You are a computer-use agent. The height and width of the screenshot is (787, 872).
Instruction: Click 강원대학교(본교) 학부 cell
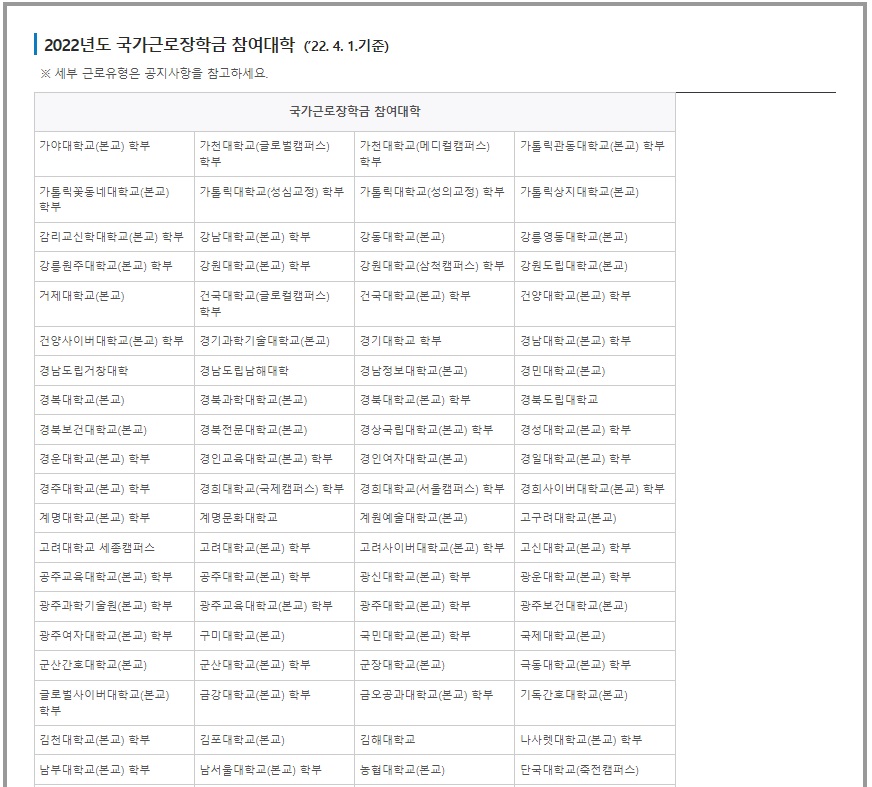(275, 266)
